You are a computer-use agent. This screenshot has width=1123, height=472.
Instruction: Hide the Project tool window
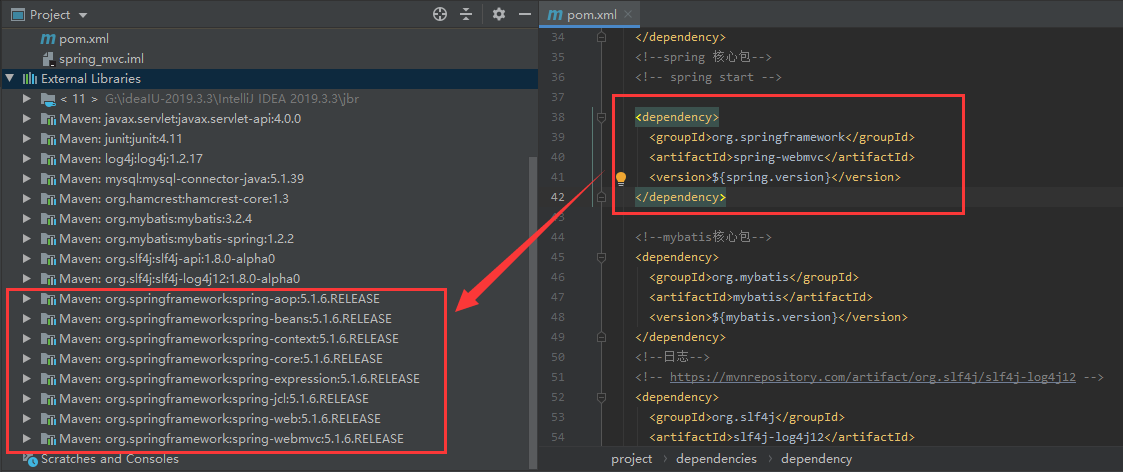click(x=524, y=14)
